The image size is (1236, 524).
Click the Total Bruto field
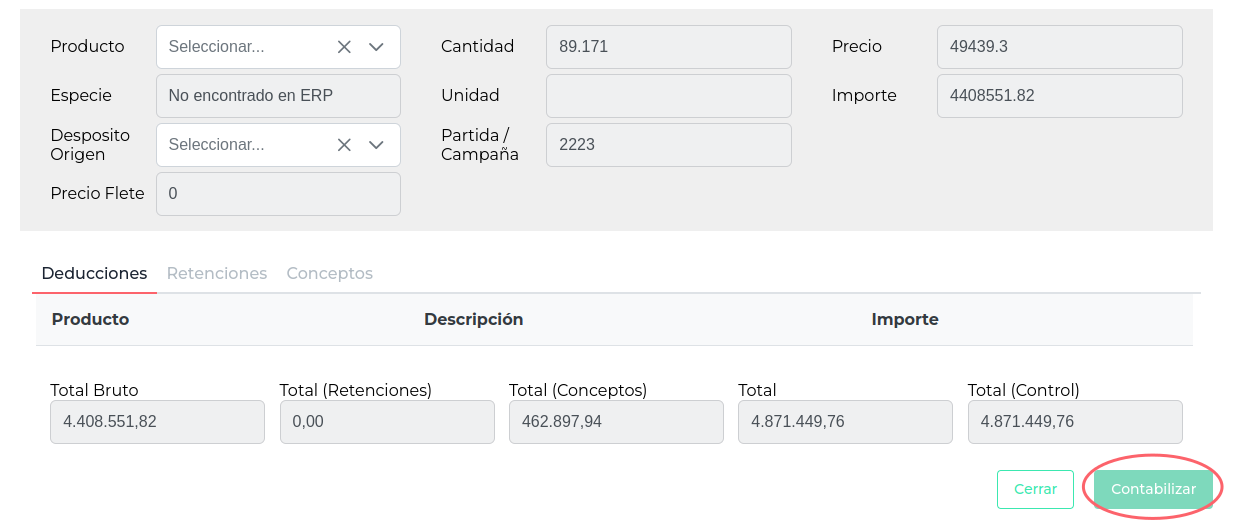click(x=157, y=422)
